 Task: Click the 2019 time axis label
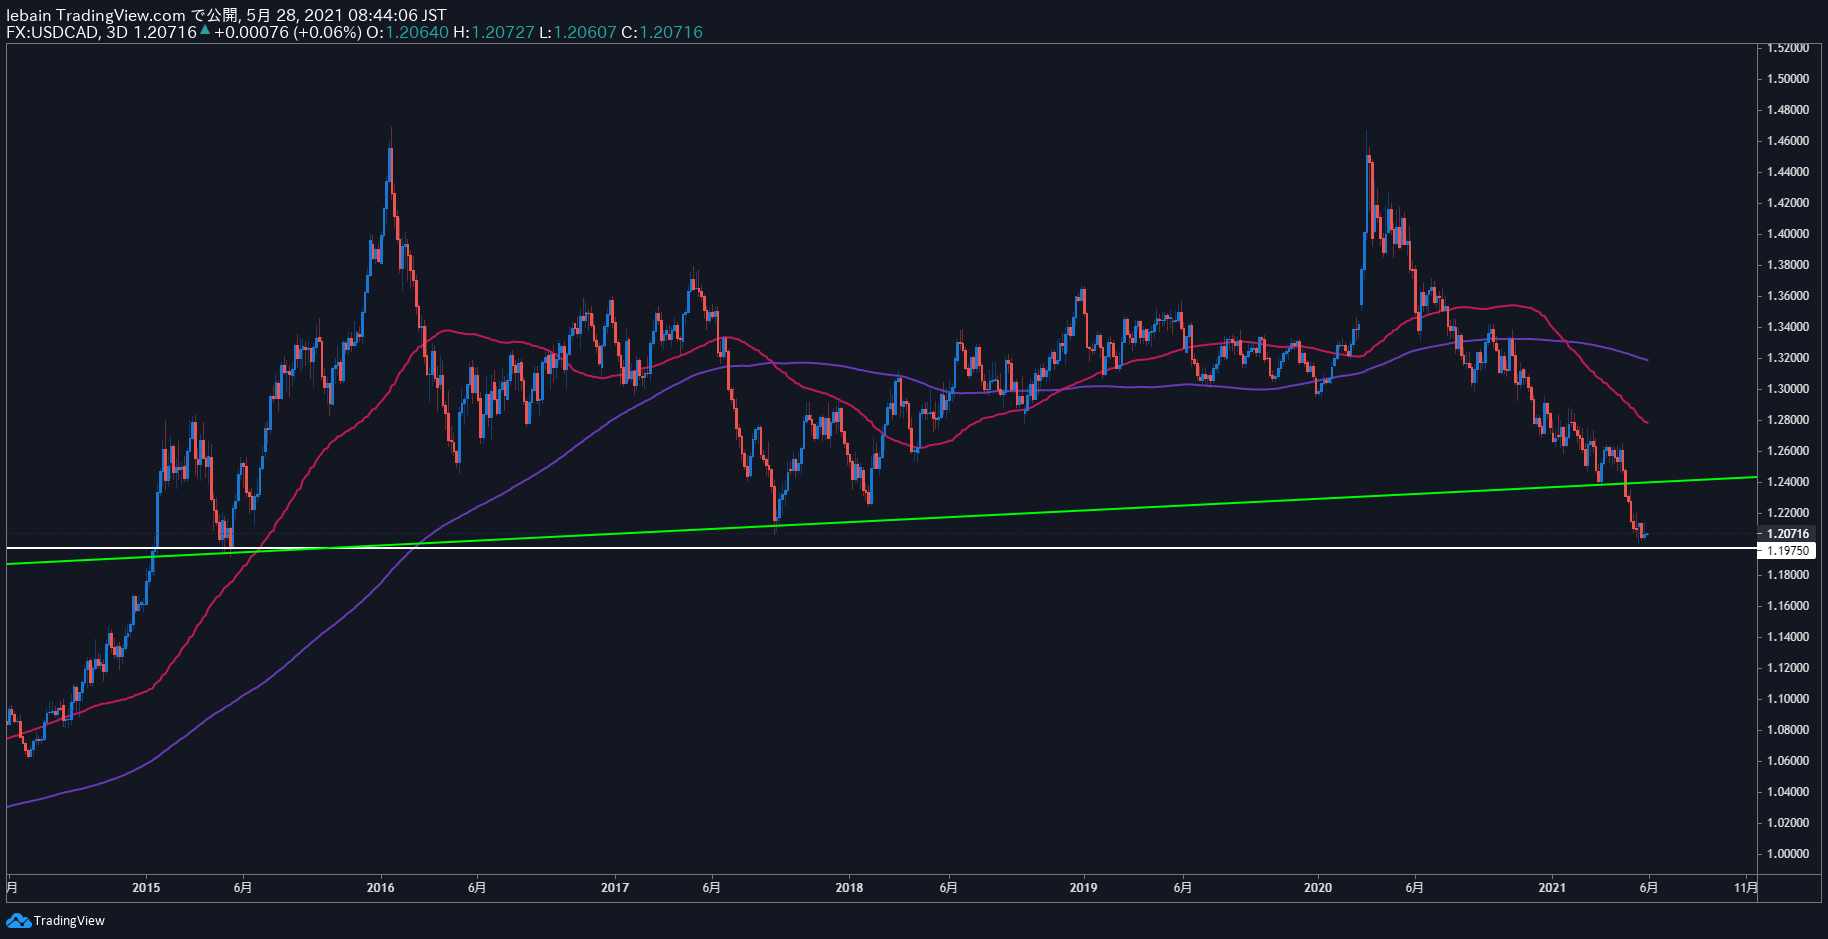coord(1083,888)
